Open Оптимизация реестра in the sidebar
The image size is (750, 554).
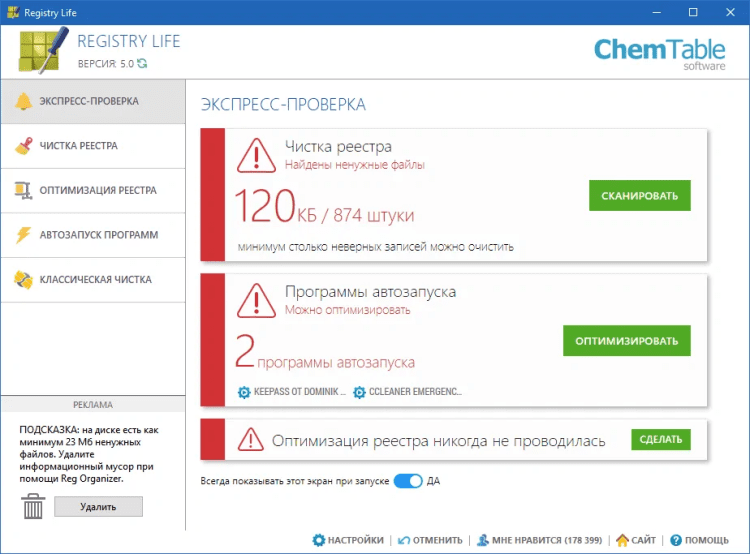pos(93,190)
